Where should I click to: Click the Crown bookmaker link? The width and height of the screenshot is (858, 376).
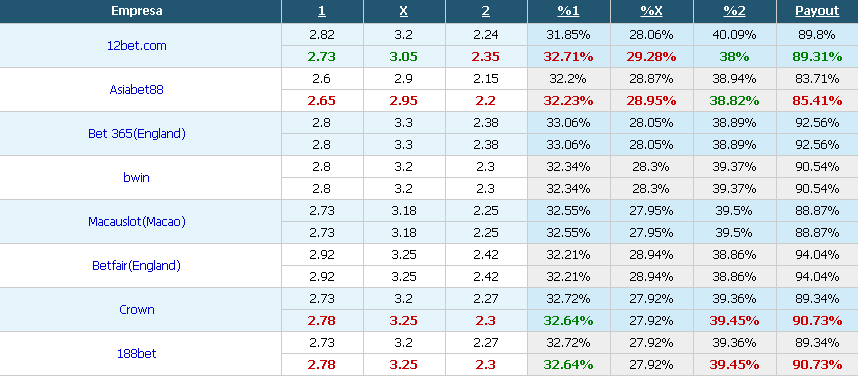137,309
